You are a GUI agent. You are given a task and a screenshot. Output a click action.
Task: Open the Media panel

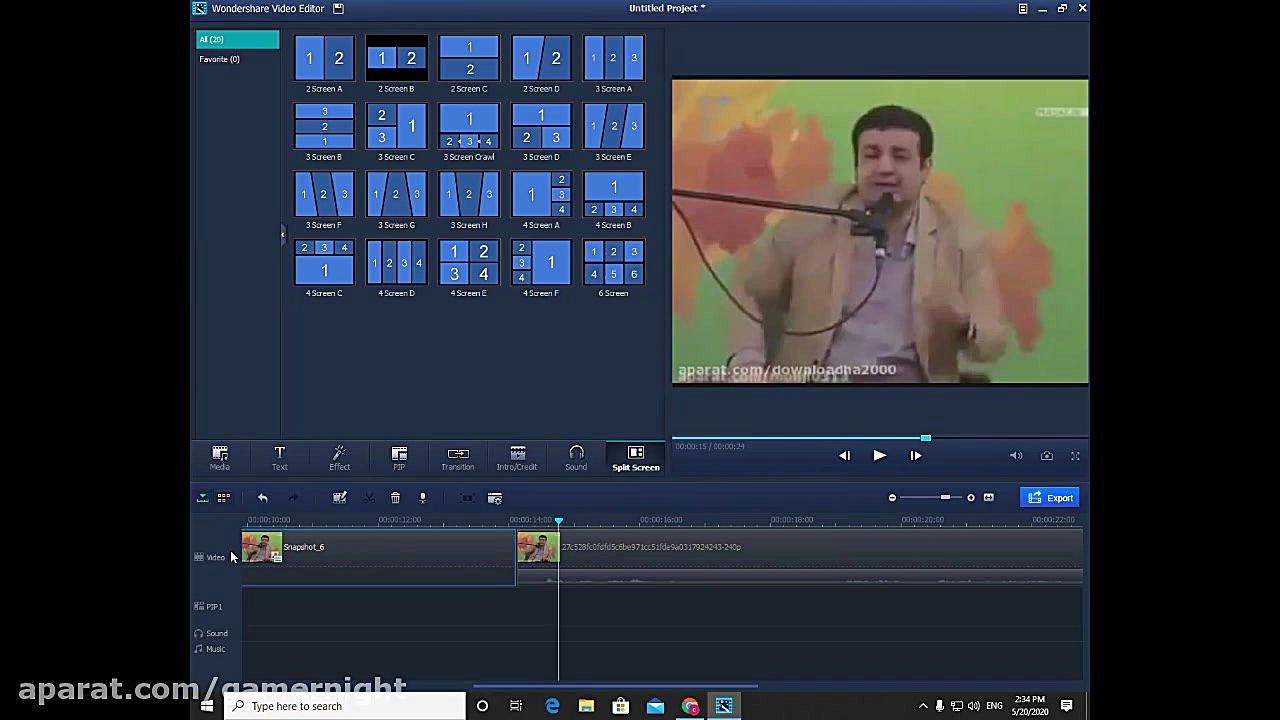pyautogui.click(x=219, y=458)
